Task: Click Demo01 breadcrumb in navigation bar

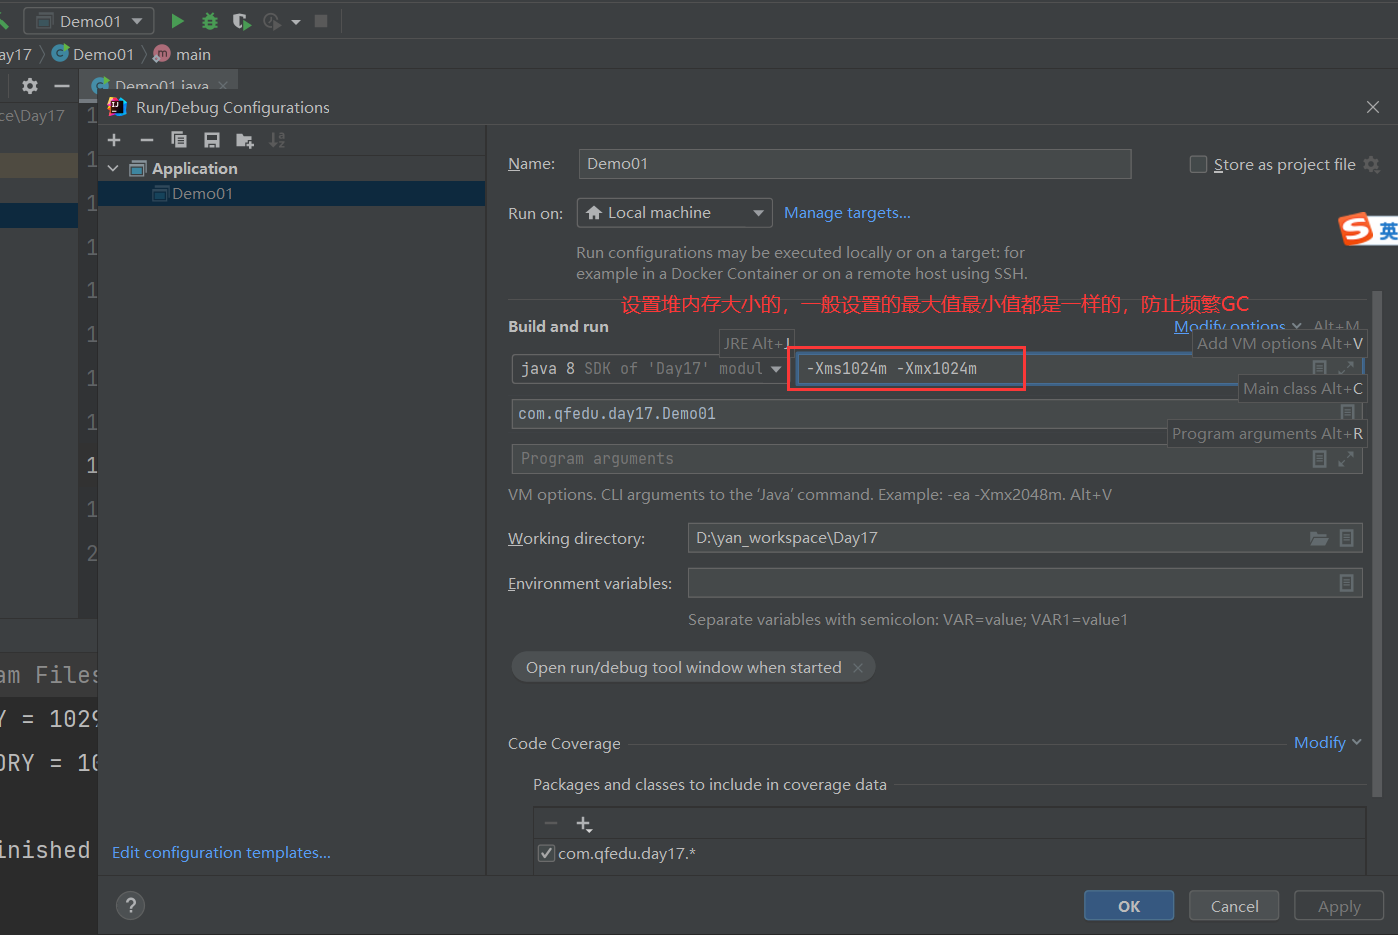Action: tap(93, 54)
